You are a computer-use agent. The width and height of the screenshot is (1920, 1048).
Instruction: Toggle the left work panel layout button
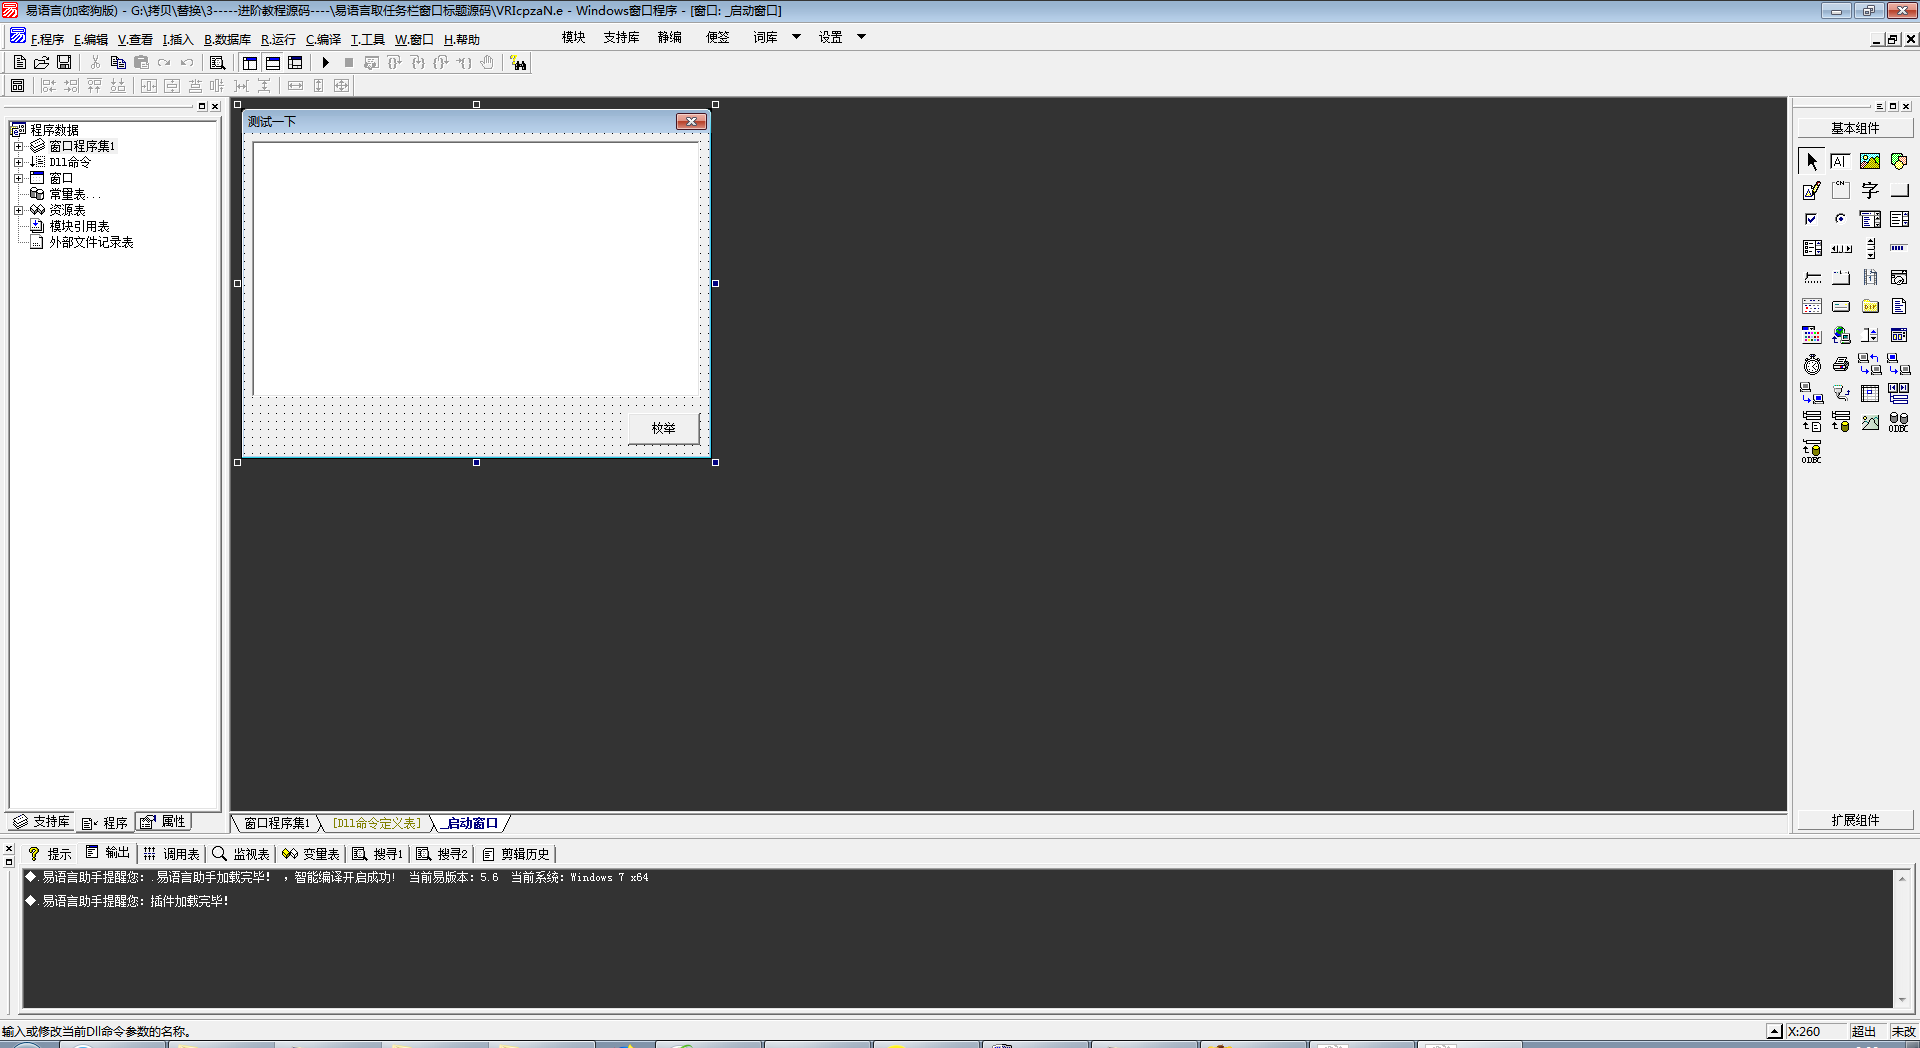tap(250, 62)
